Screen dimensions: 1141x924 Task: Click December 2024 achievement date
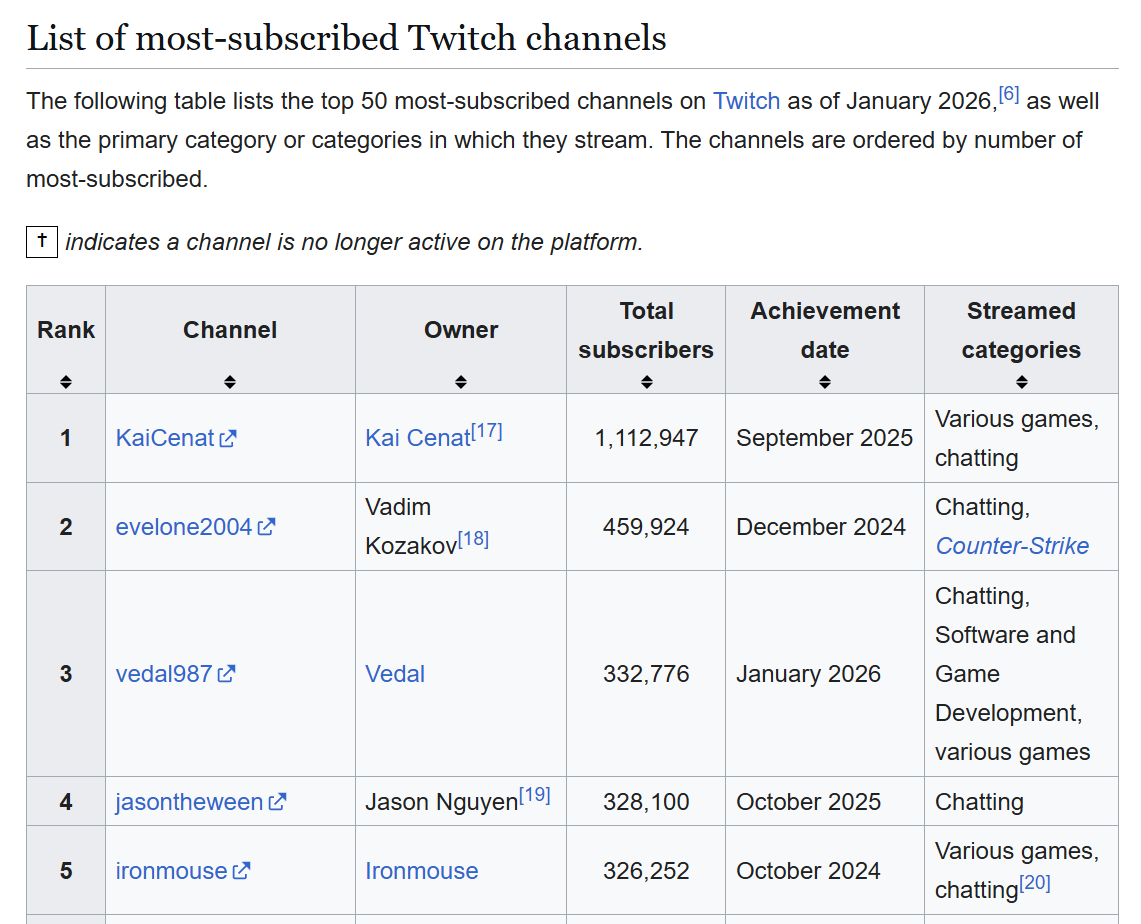821,527
